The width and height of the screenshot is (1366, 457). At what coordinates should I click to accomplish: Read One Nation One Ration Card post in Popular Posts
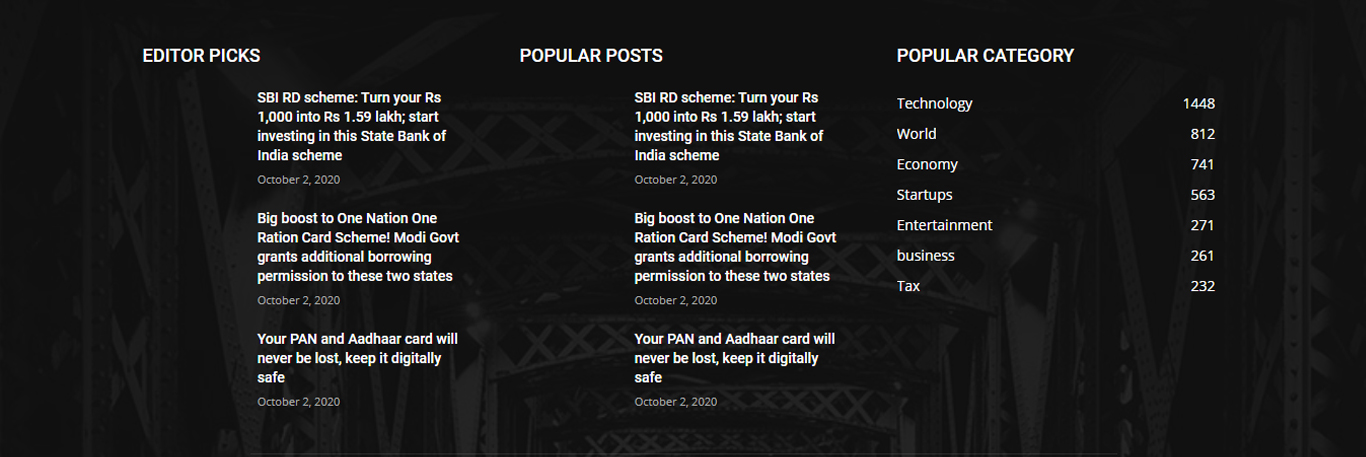[734, 247]
